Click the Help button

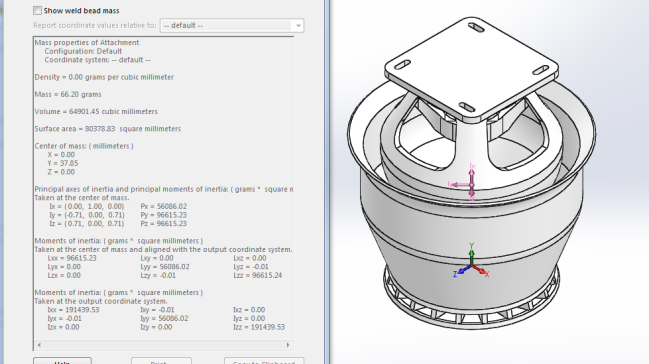point(62,361)
